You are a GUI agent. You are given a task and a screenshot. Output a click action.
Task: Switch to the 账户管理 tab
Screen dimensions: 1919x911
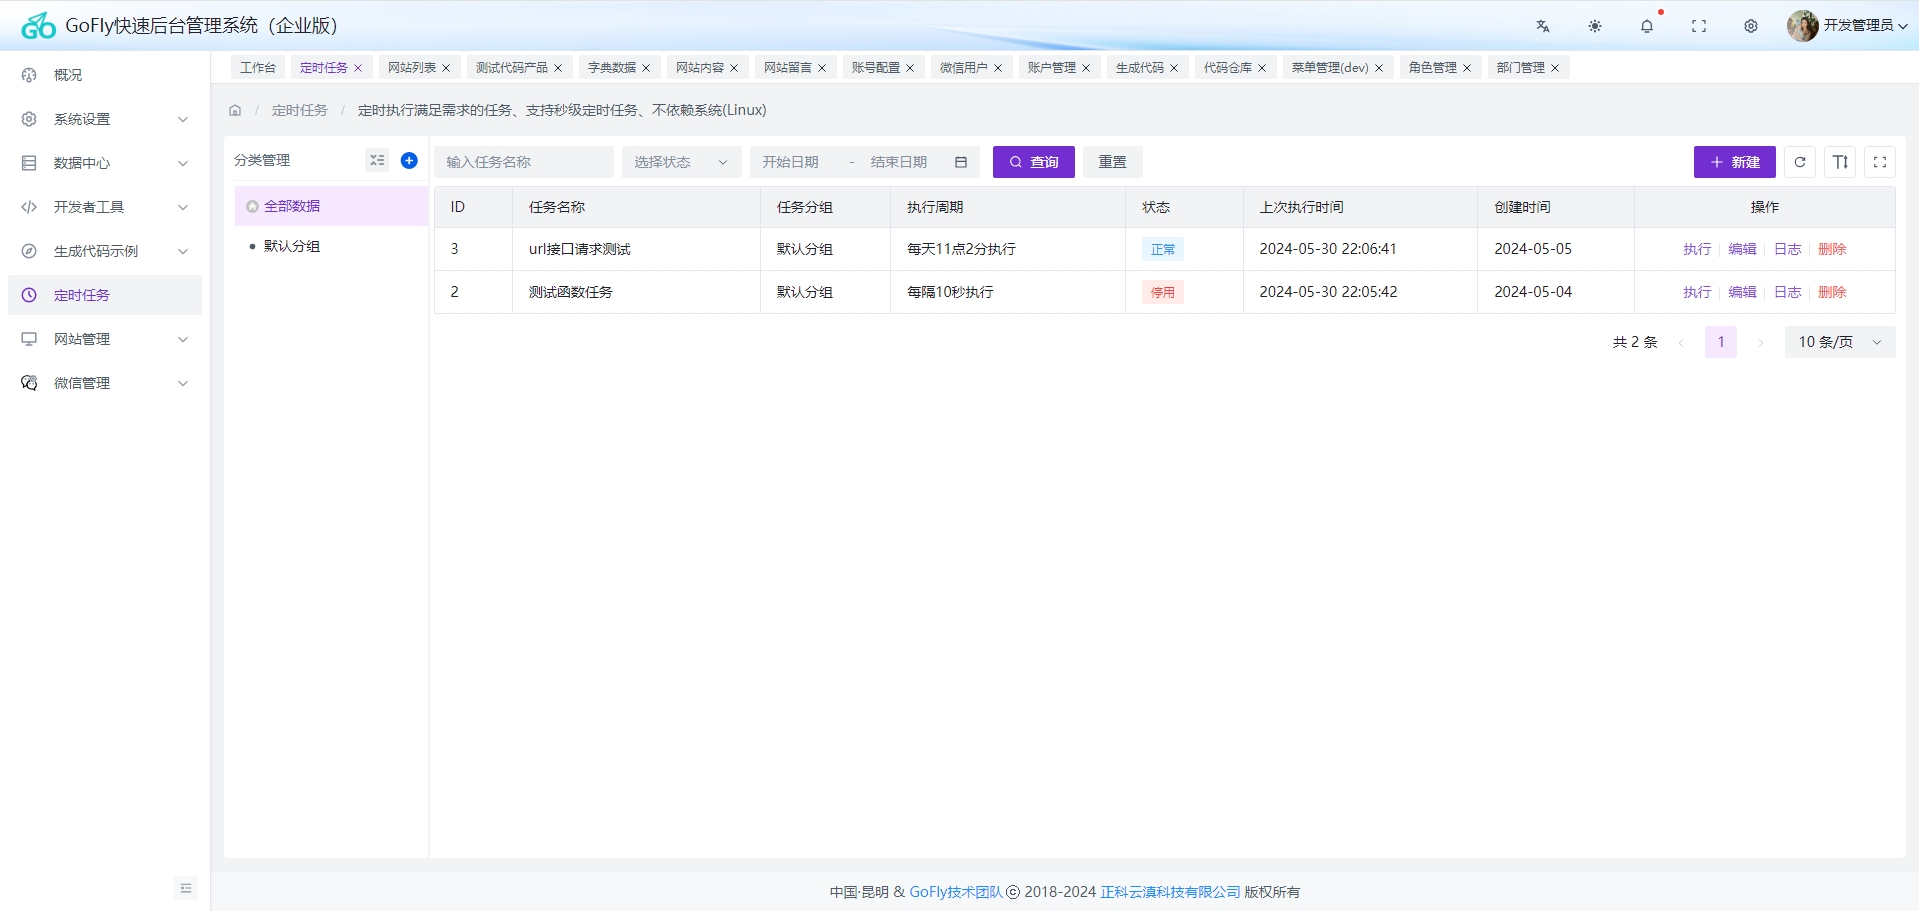1052,68
